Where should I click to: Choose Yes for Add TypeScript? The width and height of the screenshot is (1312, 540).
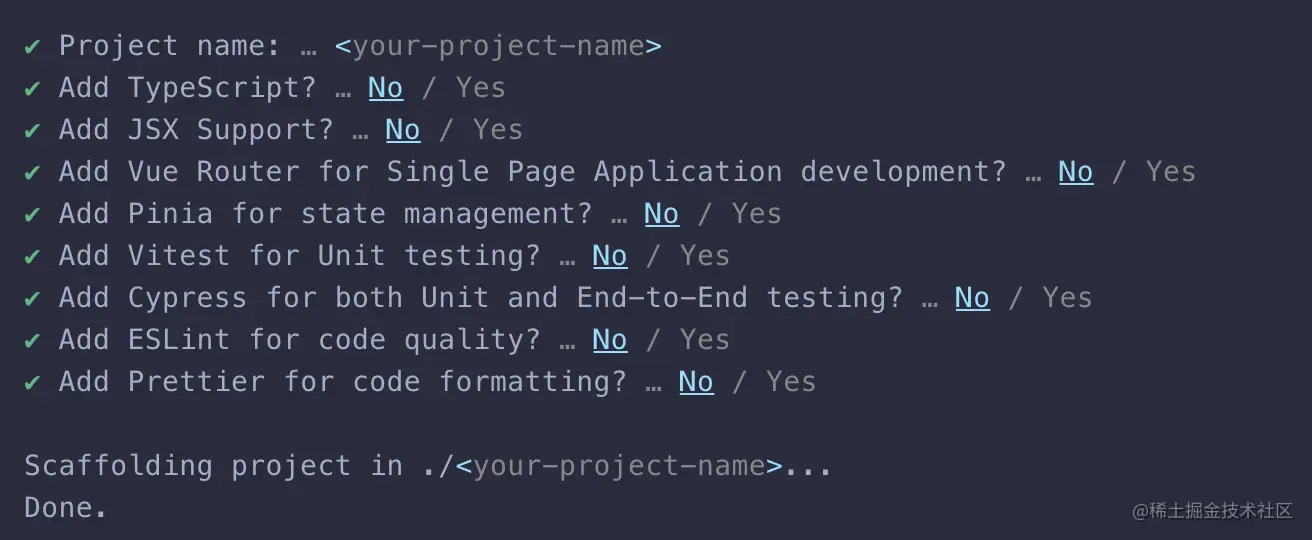coord(481,88)
